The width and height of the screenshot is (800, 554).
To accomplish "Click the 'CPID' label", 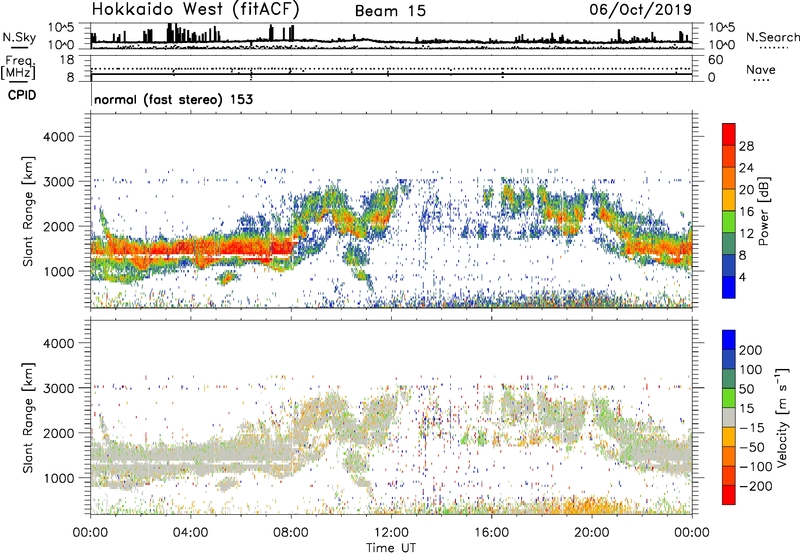I will 22,95.
